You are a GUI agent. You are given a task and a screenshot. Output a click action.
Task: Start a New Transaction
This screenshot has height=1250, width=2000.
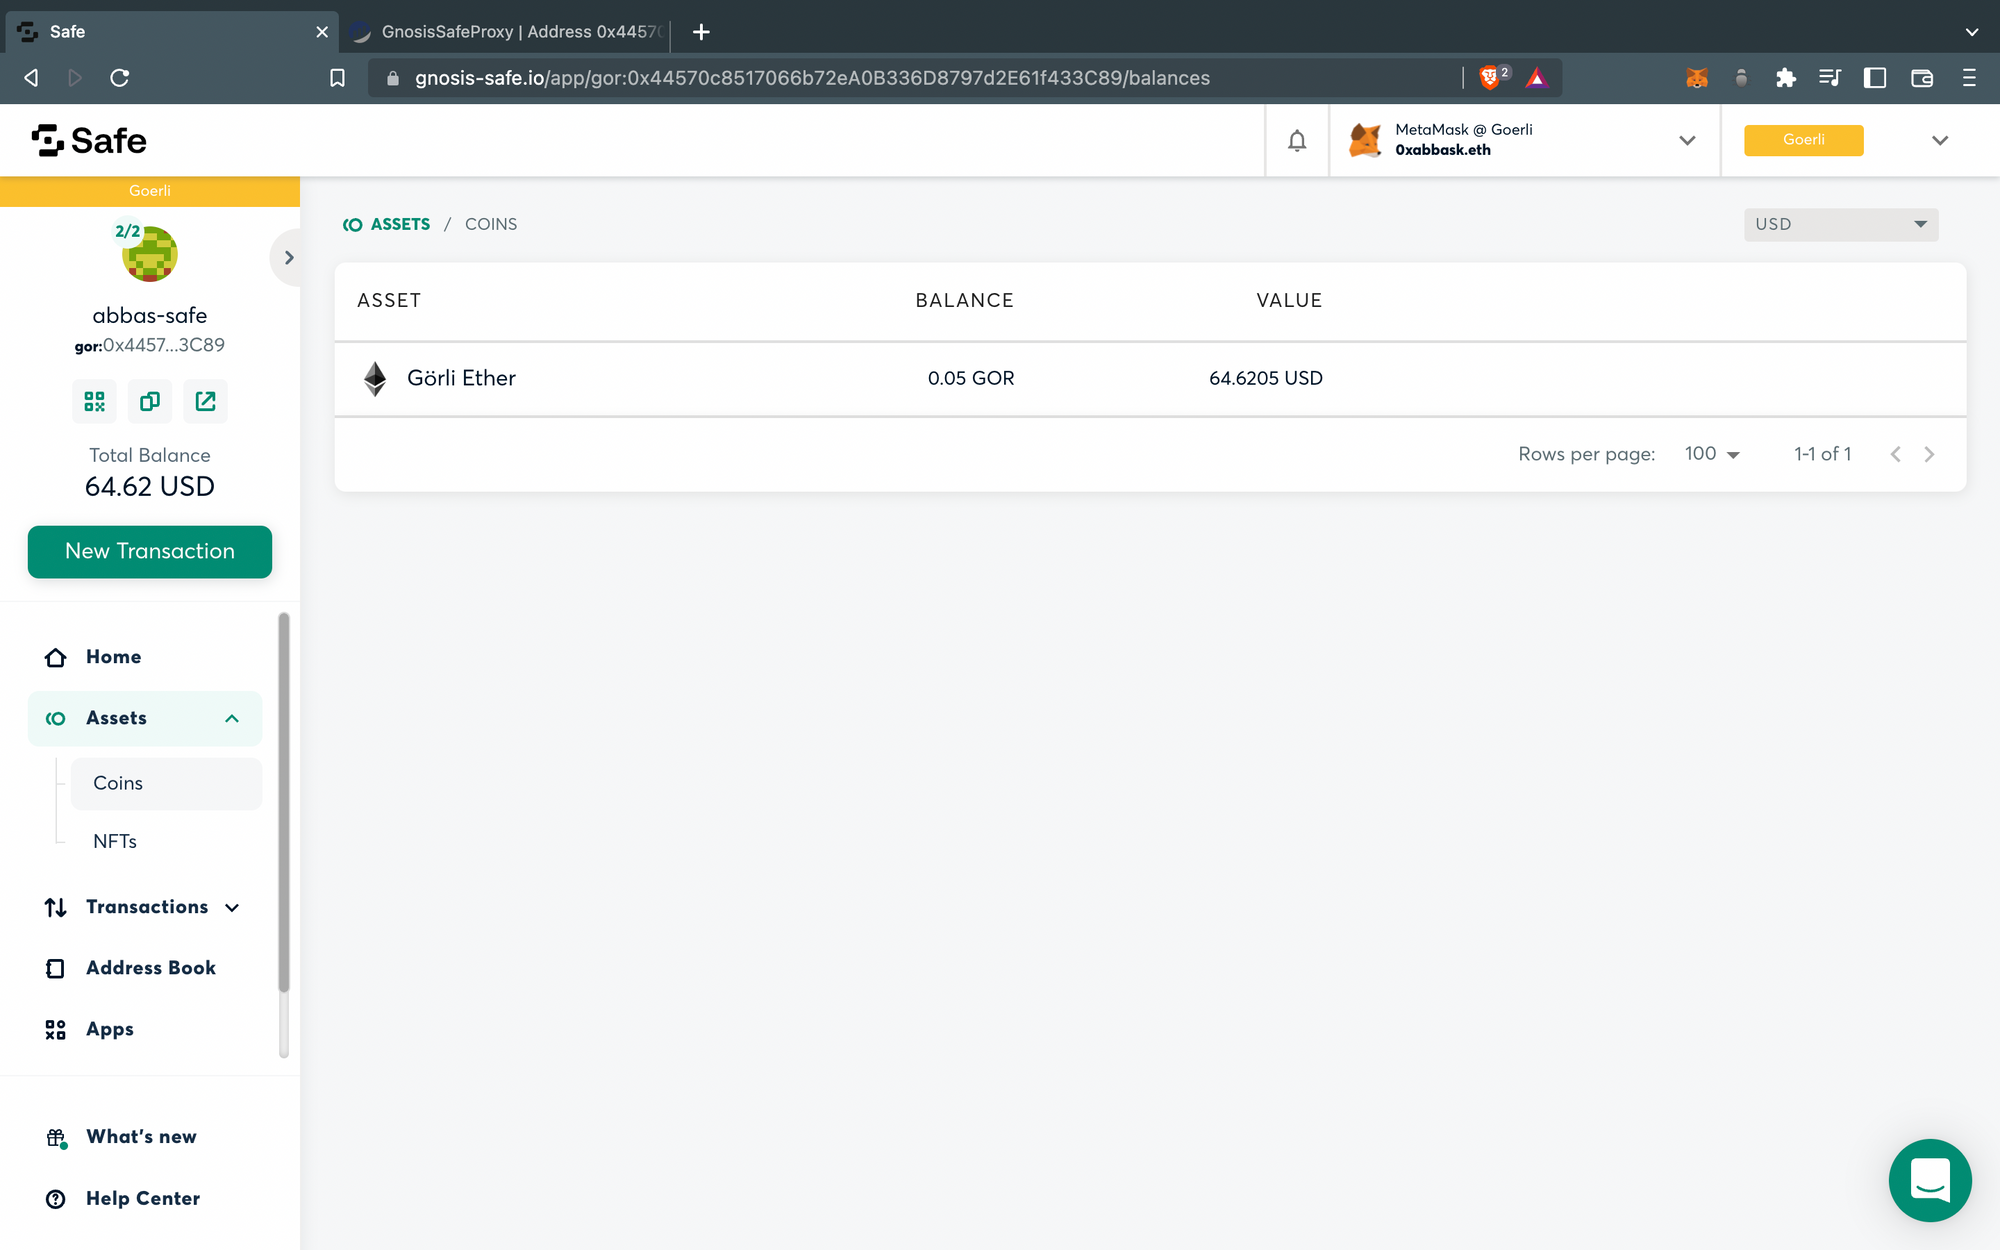149,551
